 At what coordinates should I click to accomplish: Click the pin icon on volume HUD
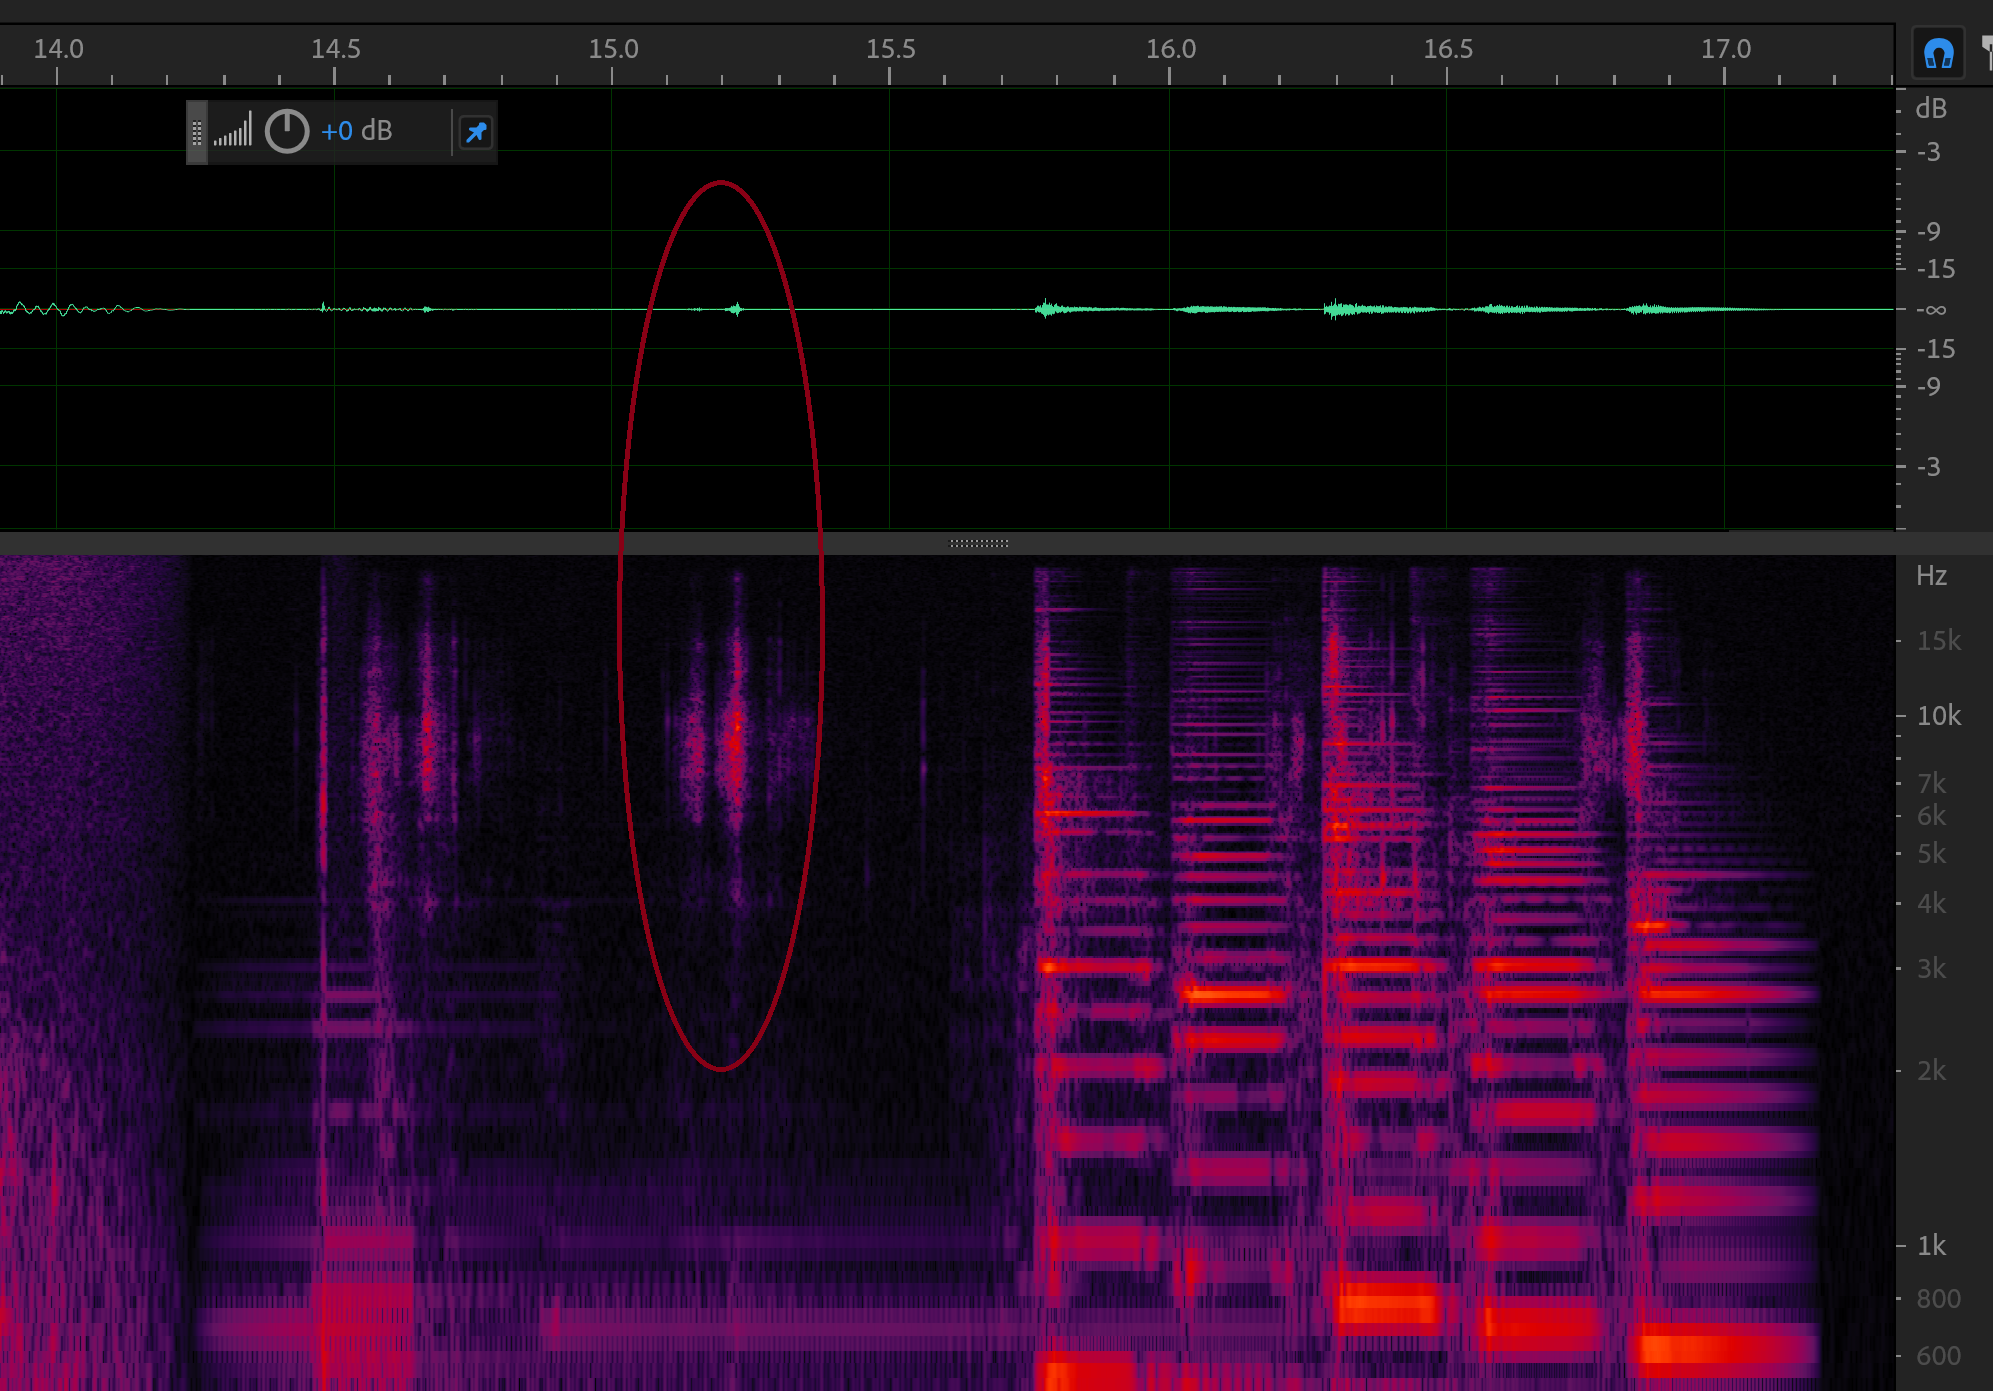[476, 132]
